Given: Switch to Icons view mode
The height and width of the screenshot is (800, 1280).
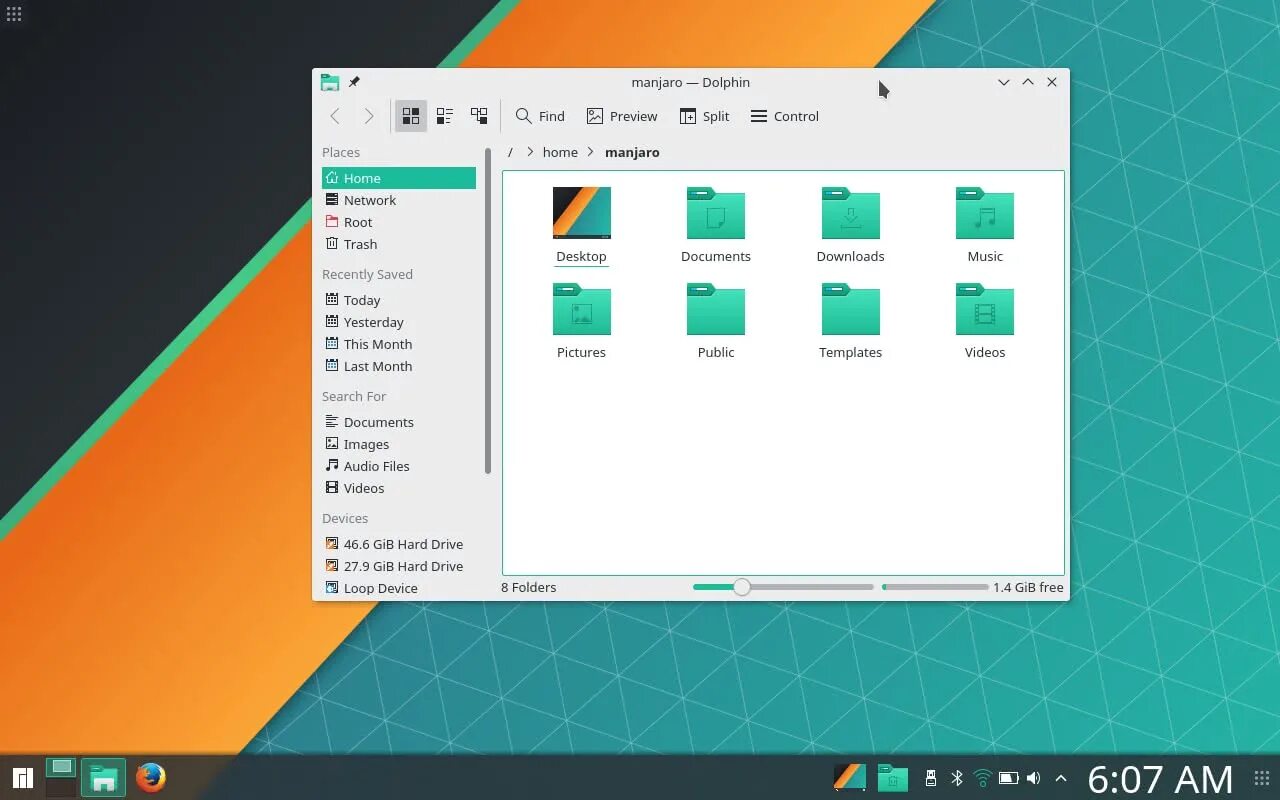Looking at the screenshot, I should coord(410,116).
